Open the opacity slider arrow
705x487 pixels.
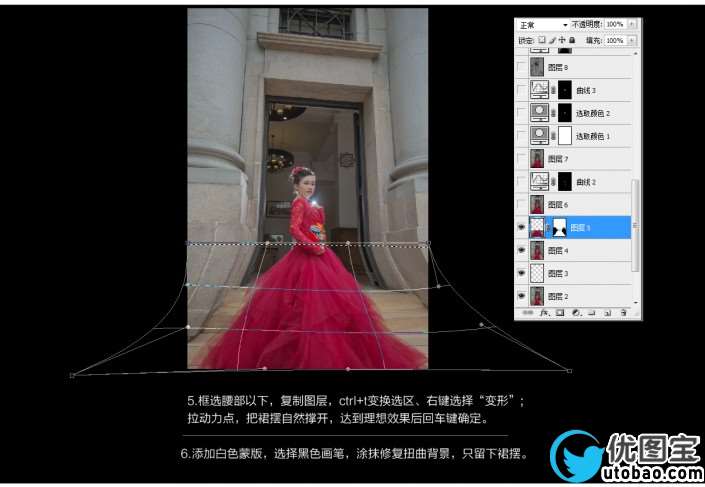pos(632,24)
